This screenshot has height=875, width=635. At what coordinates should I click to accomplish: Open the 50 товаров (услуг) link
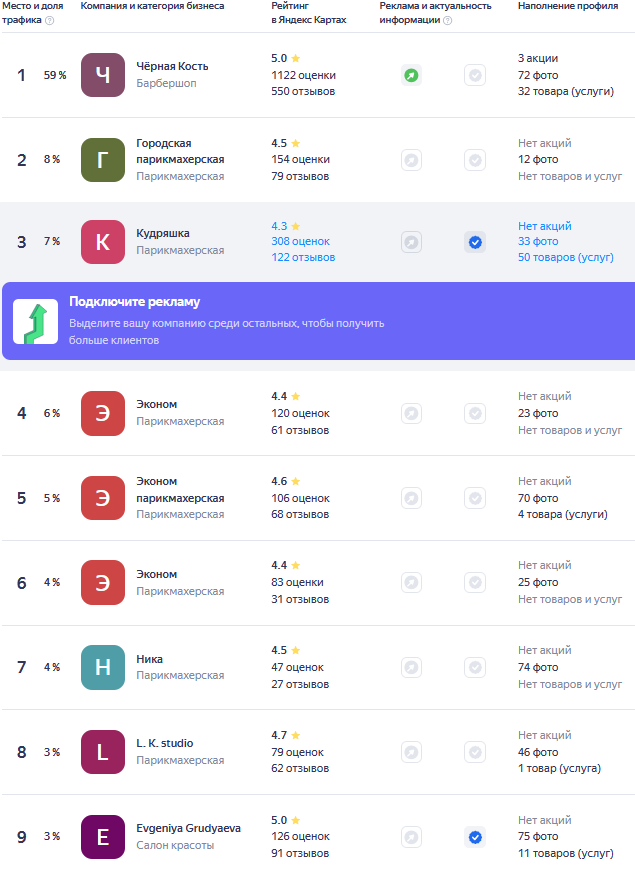565,257
